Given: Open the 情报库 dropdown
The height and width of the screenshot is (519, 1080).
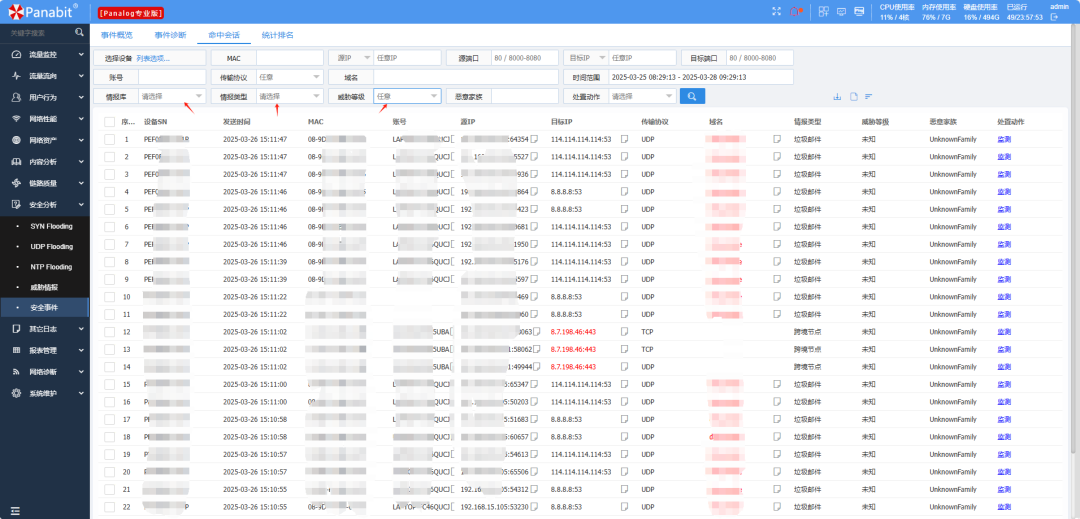Looking at the screenshot, I should (x=172, y=96).
